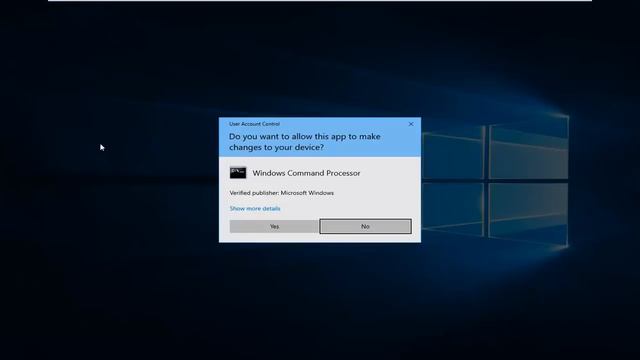The image size is (640, 360).
Task: Click the allow this app question heading
Action: [x=304, y=142]
